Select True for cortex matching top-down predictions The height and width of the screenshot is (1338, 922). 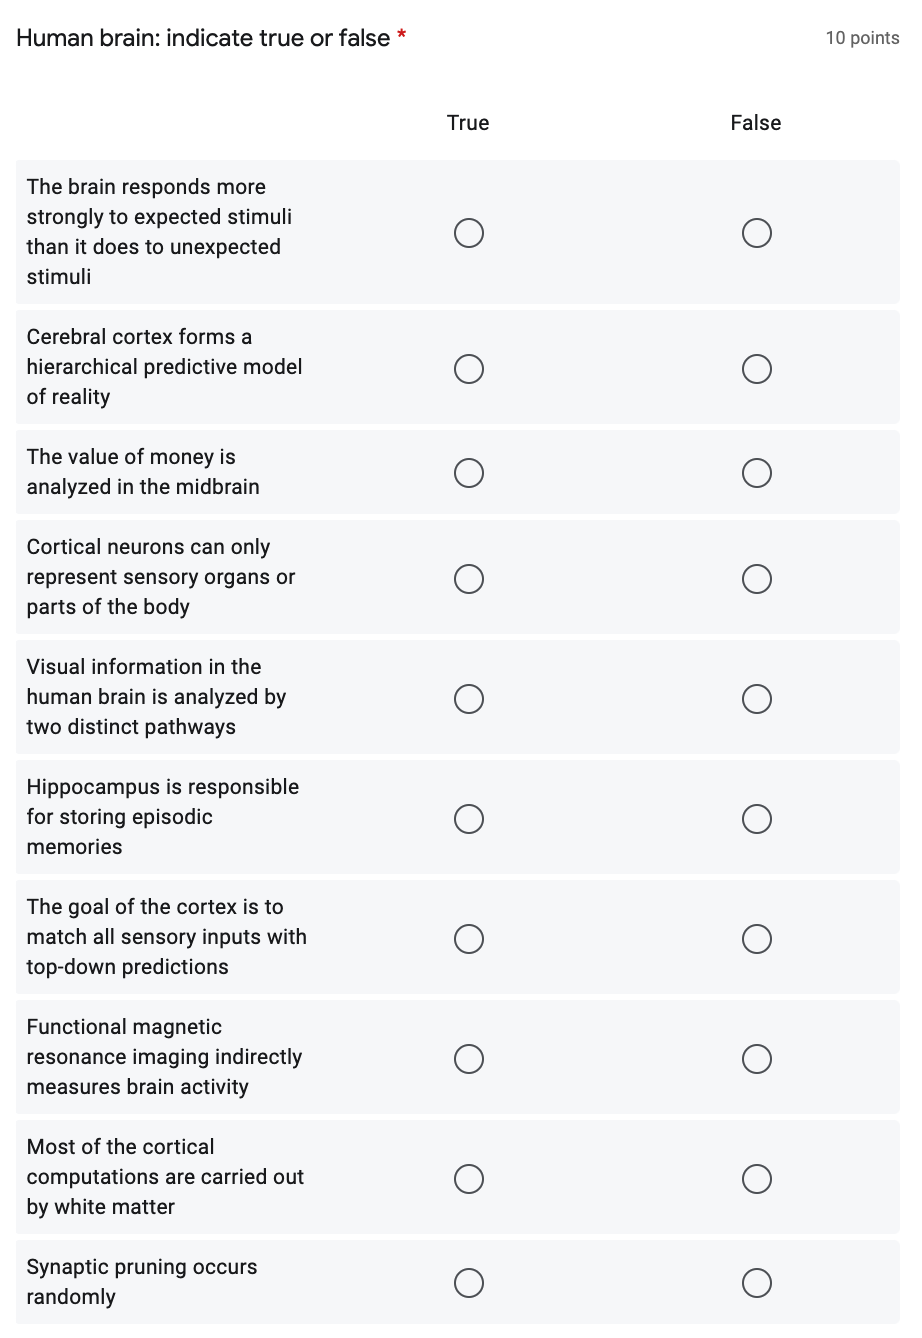[469, 938]
